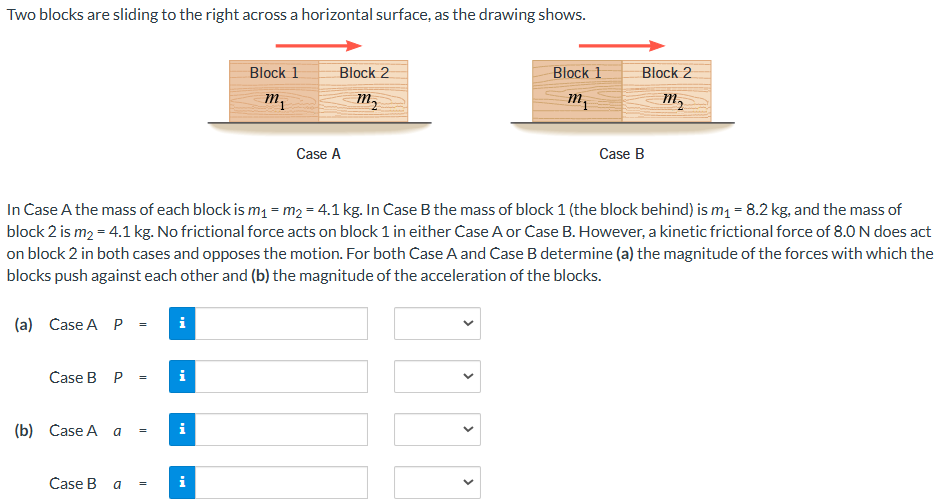Click the red arrow above Case A blocks
The height and width of the screenshot is (502, 937).
(x=318, y=45)
